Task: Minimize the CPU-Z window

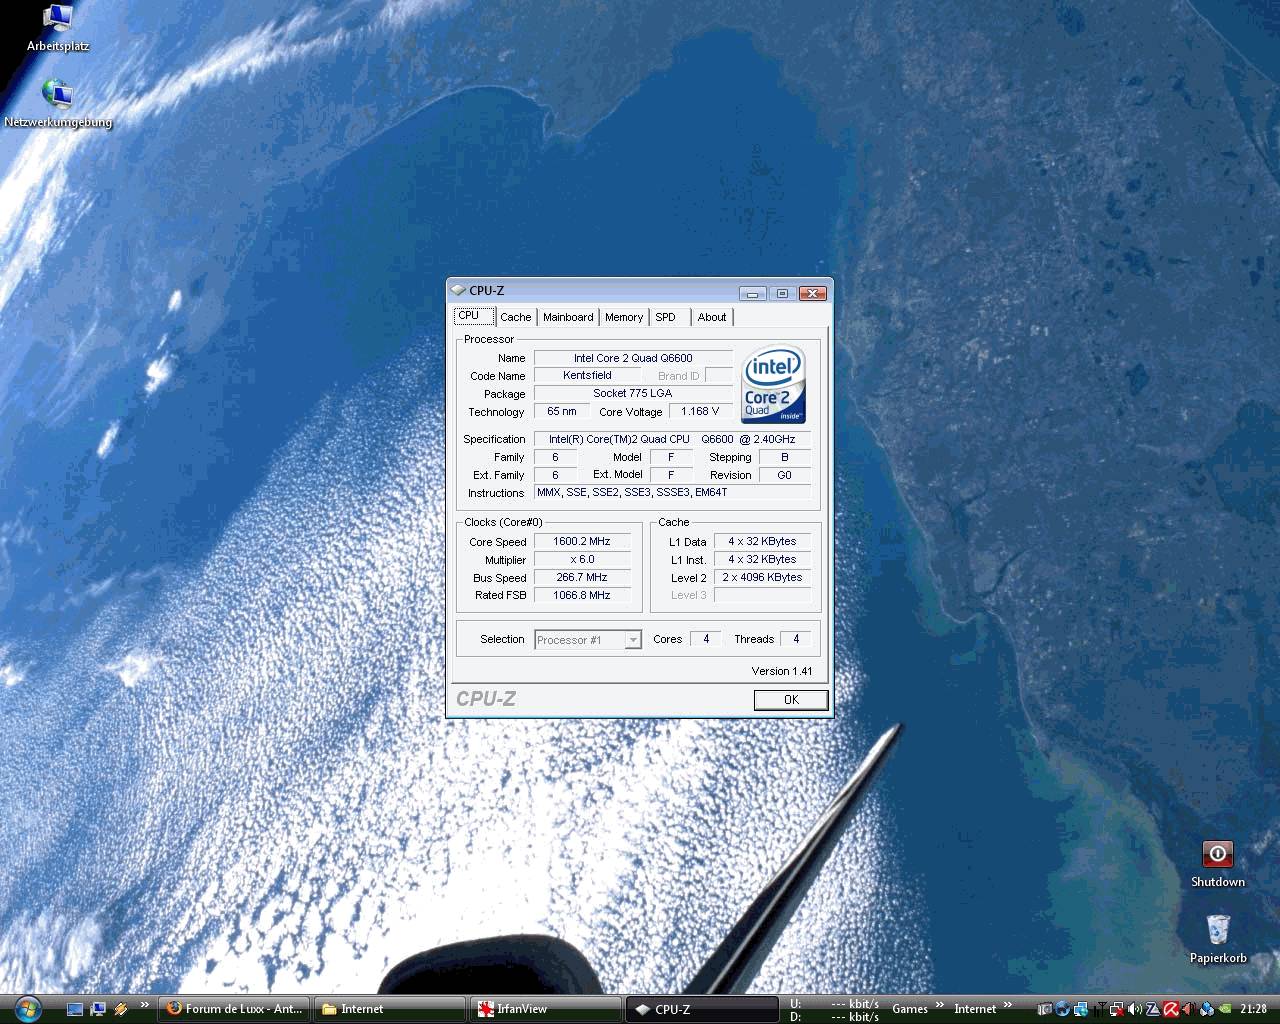Action: [753, 293]
